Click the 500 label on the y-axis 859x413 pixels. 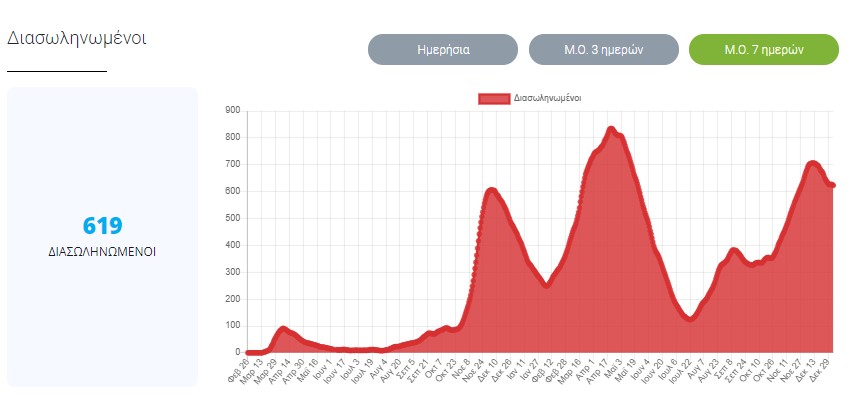point(231,218)
